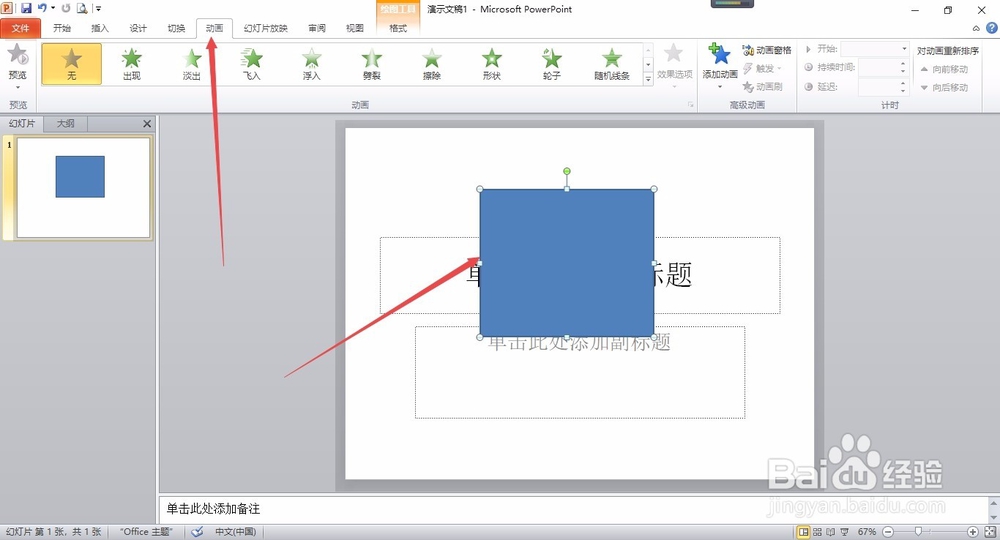
Task: Switch to the 幻灯片放映 Slide Show tab
Action: click(266, 28)
